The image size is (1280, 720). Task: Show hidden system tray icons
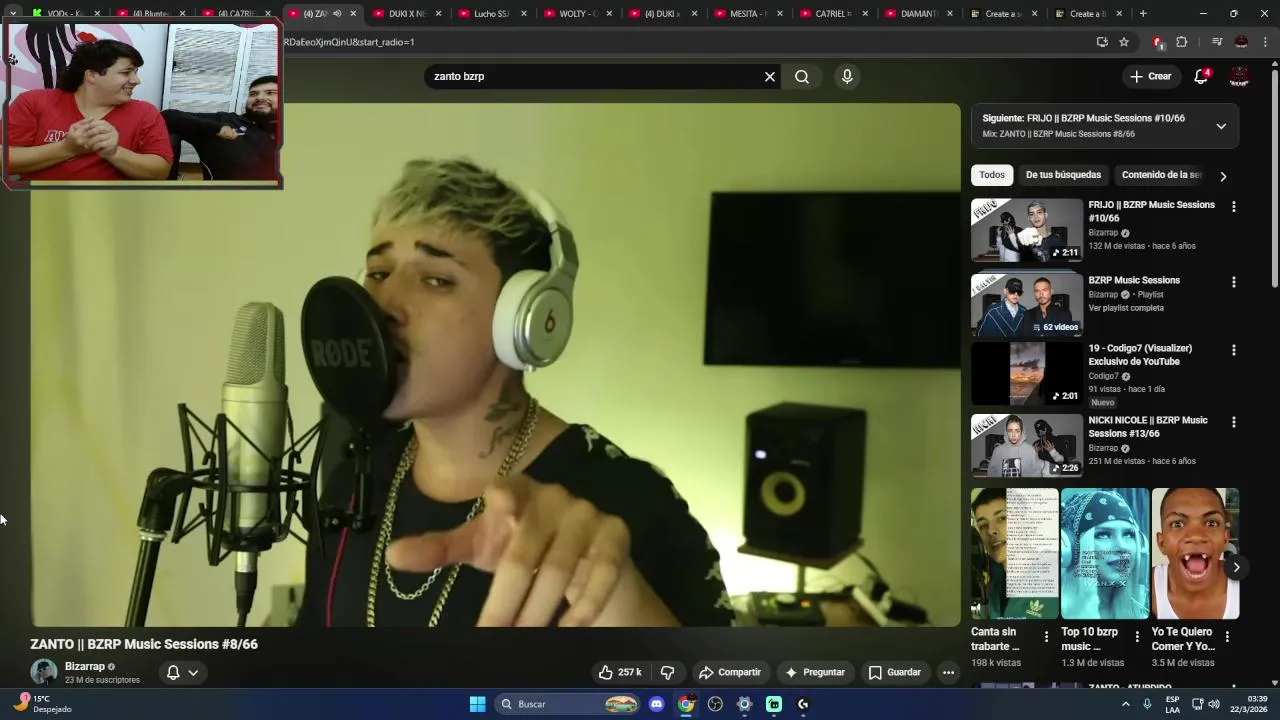point(1125,704)
